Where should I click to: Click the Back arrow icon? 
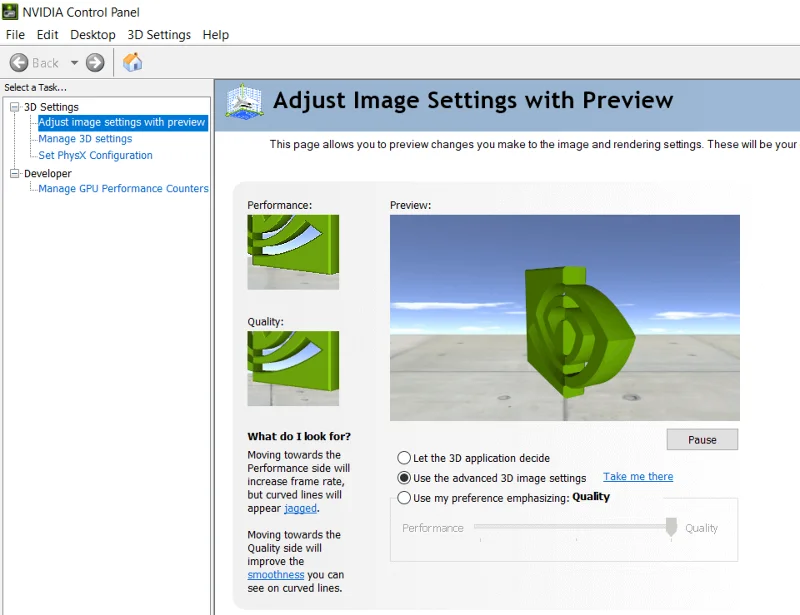click(19, 63)
